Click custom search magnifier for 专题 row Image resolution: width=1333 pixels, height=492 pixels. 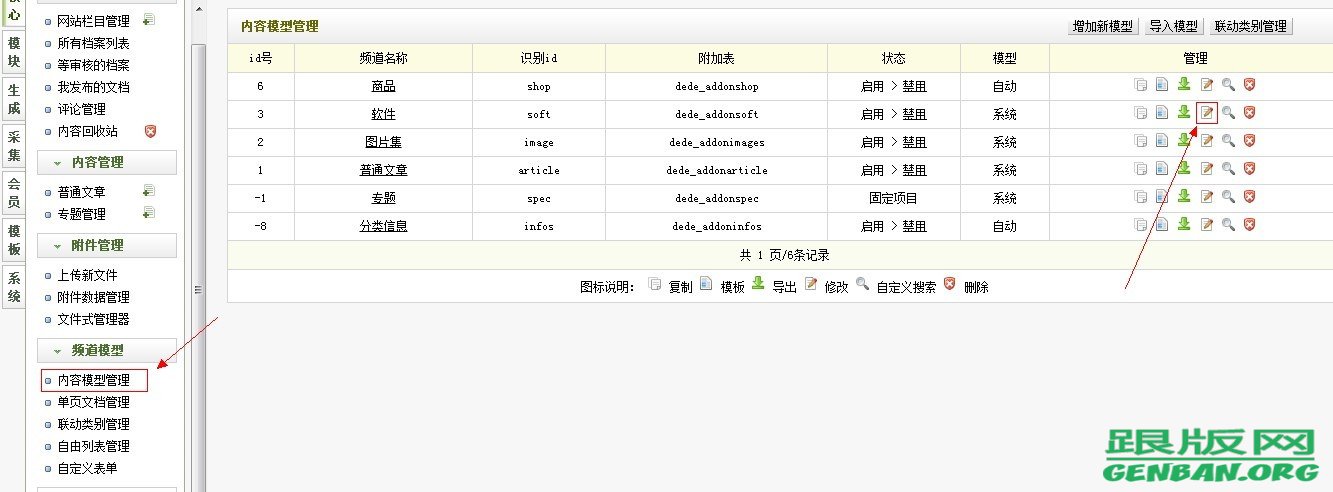tap(1228, 197)
